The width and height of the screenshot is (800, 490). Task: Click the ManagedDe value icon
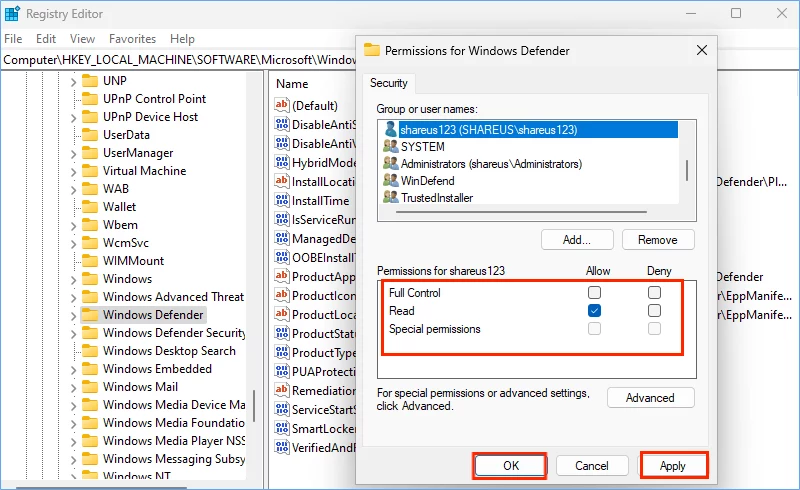[x=282, y=238]
